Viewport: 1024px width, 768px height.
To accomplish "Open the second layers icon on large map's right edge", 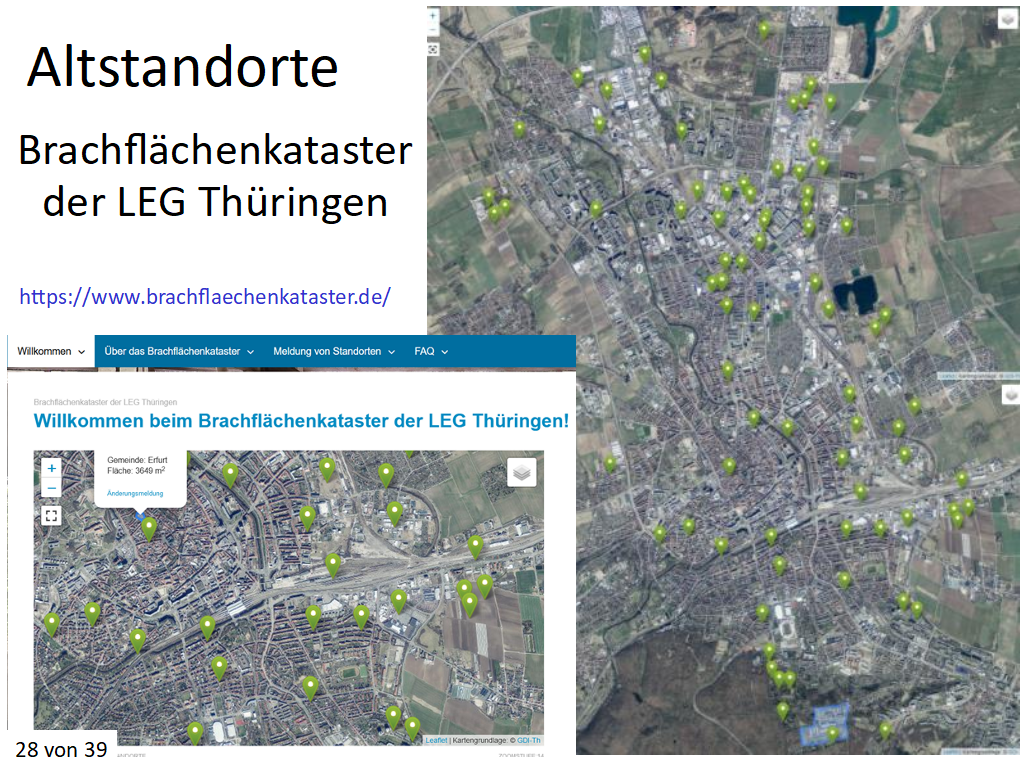I will [x=1011, y=396].
